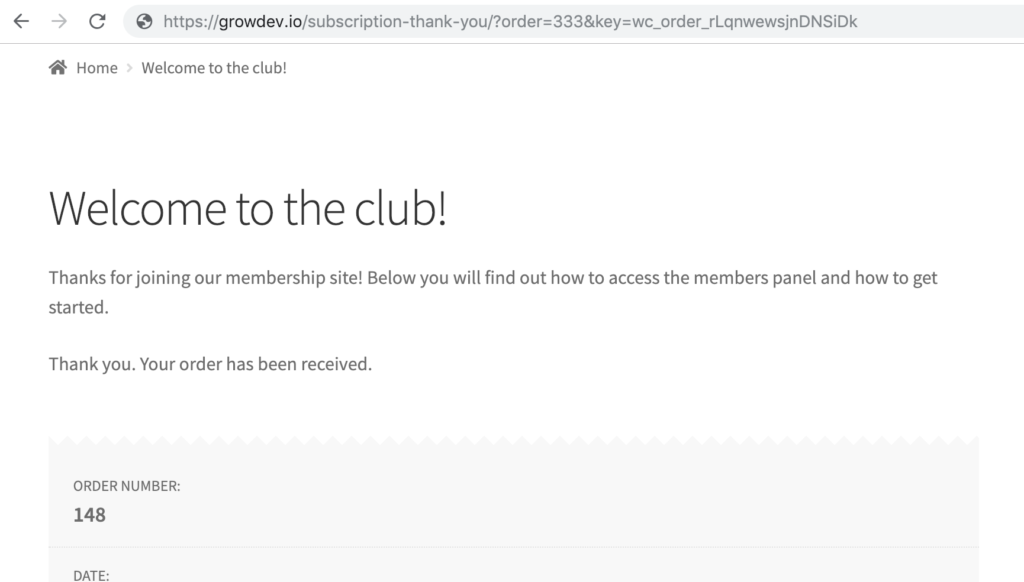
Task: Reload the page using the refresh icon
Action: click(97, 22)
